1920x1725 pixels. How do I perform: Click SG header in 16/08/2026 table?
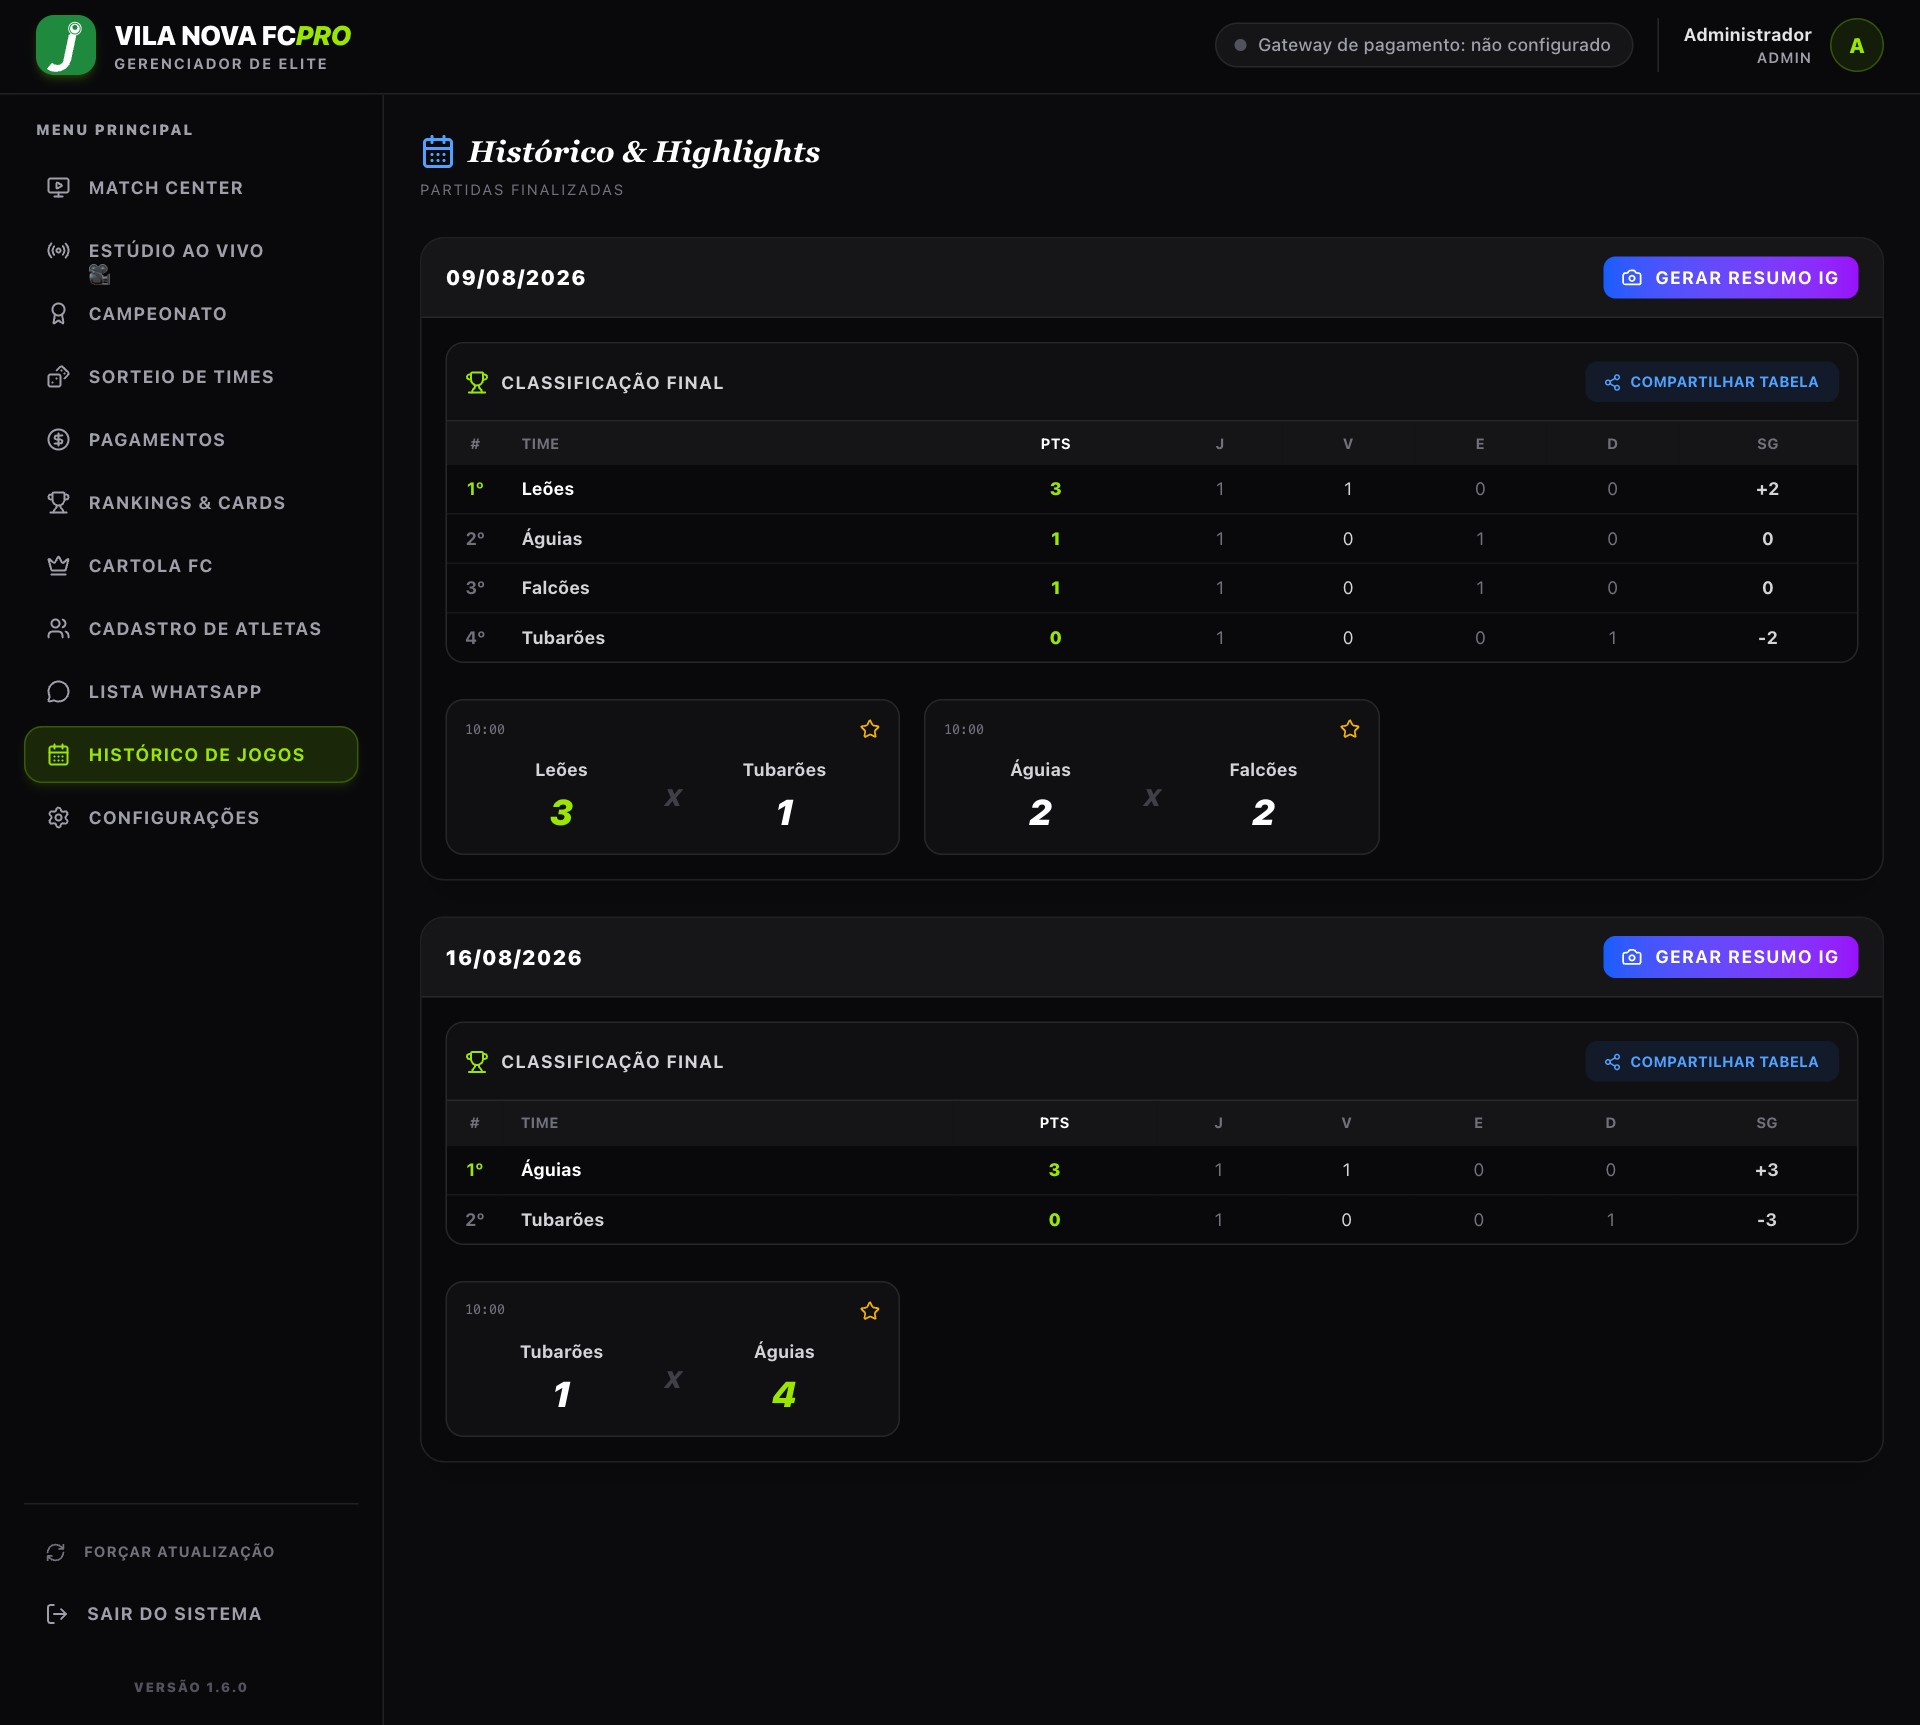point(1766,1123)
